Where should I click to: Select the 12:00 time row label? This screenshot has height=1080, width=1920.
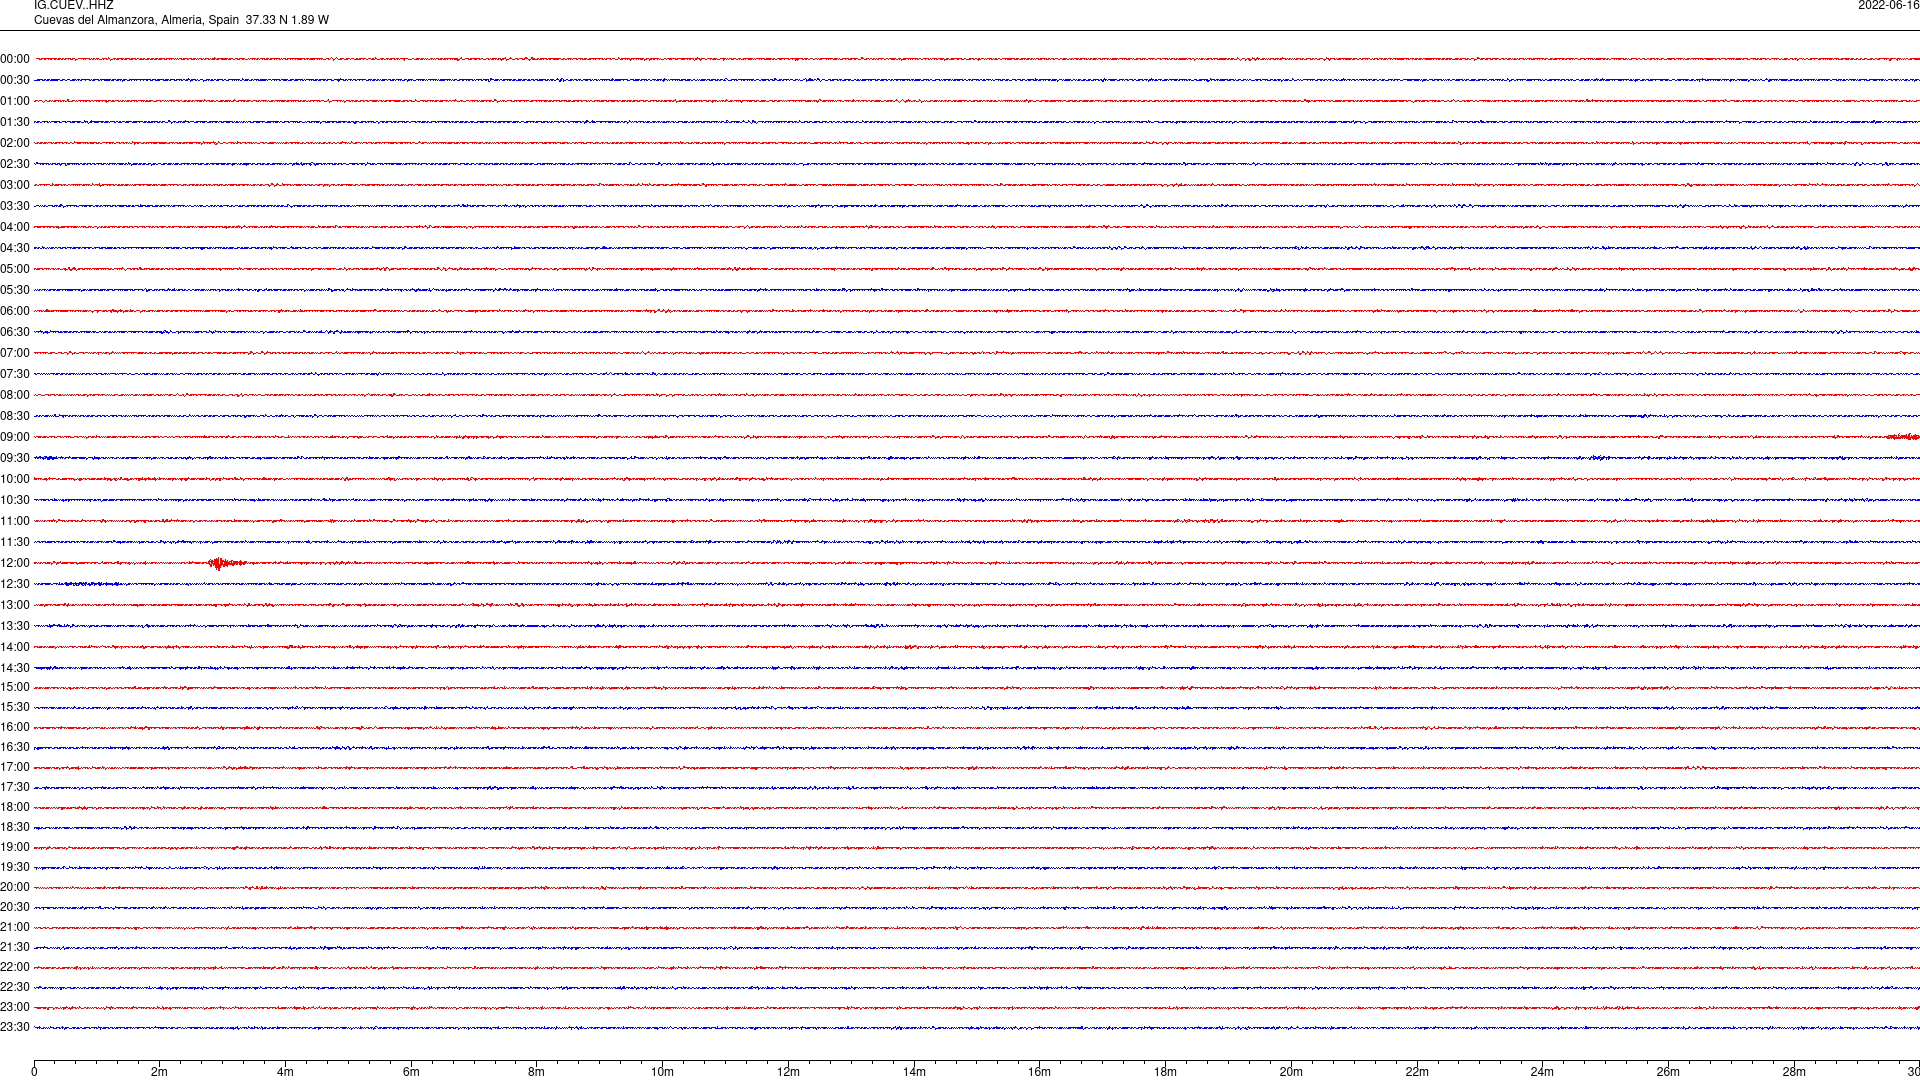[15, 563]
